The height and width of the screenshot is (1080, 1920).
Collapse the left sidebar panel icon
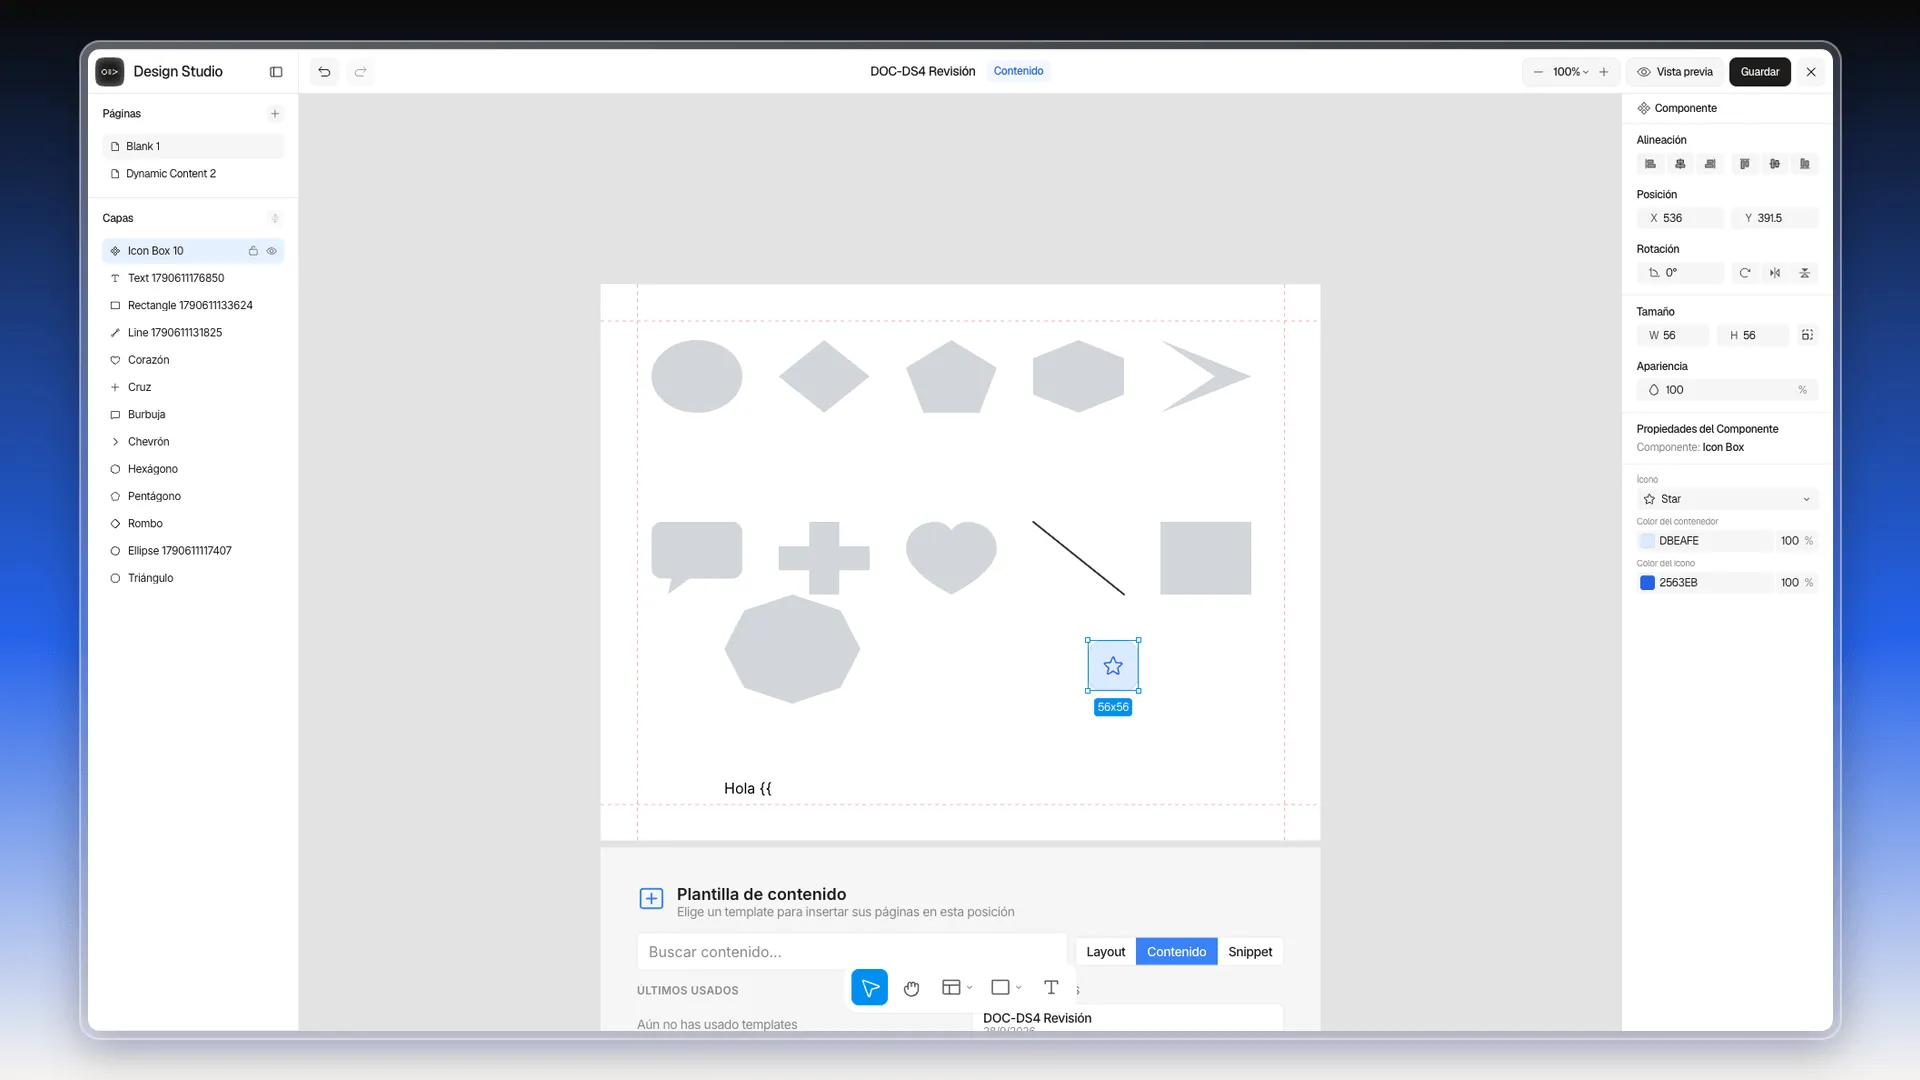[276, 72]
